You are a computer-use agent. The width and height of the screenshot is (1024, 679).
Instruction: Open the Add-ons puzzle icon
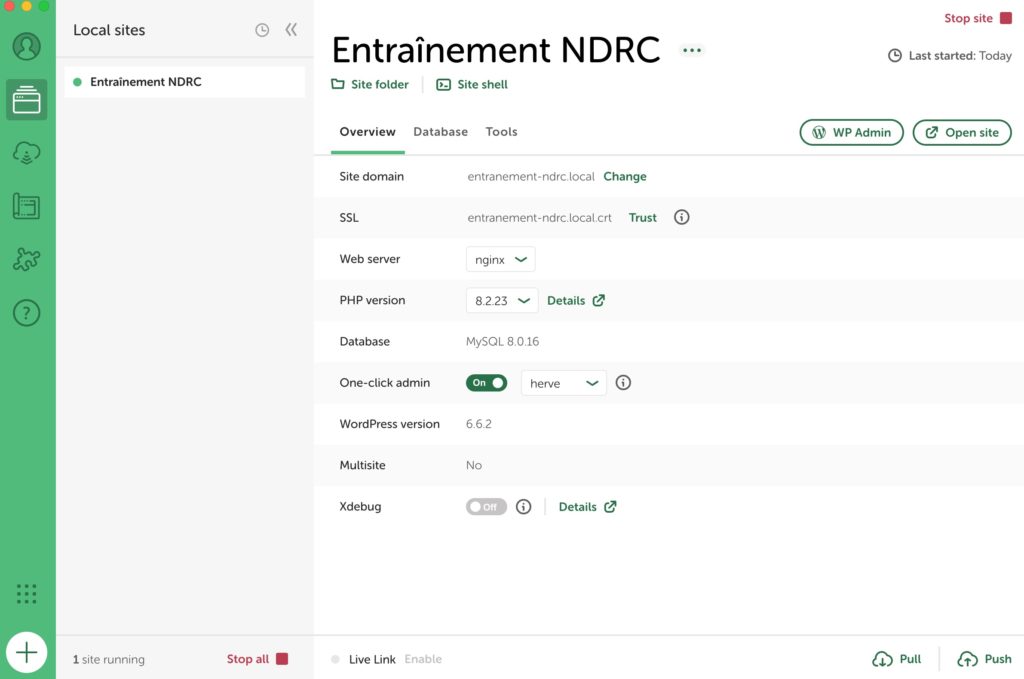tap(27, 259)
